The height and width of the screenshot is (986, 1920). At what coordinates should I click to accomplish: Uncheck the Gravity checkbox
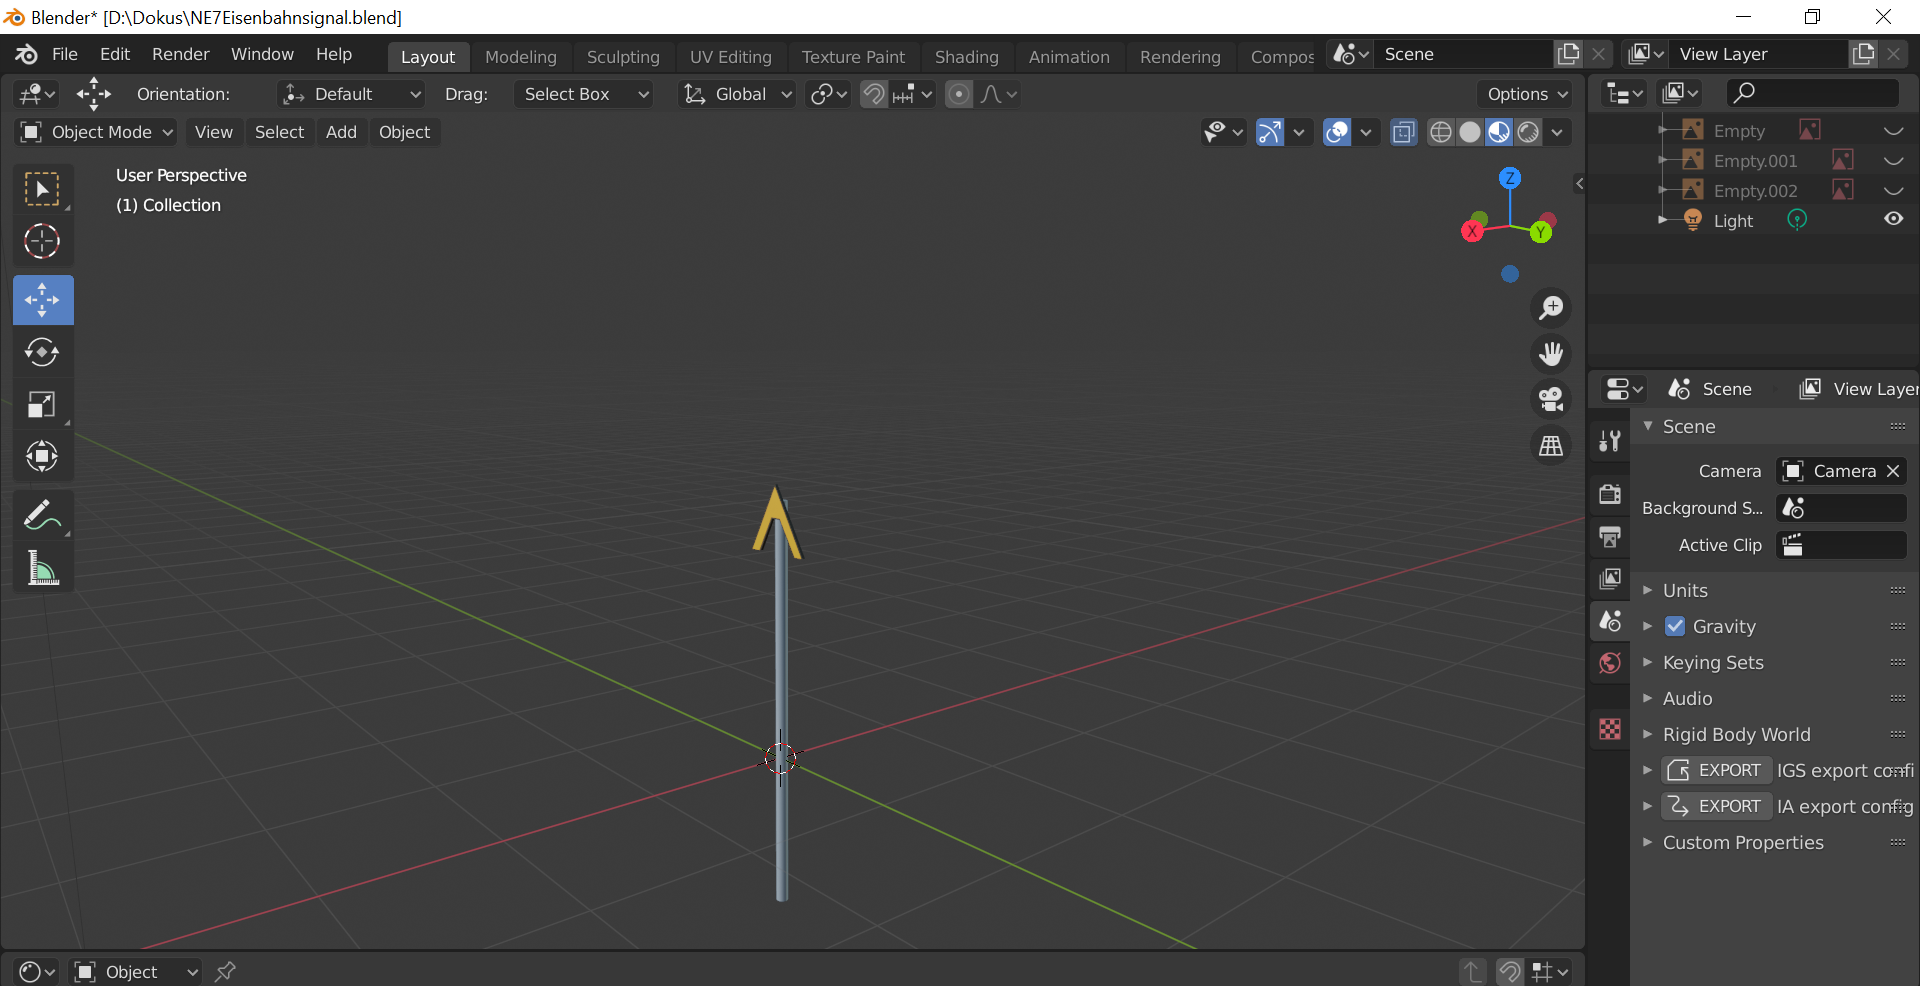(1675, 626)
